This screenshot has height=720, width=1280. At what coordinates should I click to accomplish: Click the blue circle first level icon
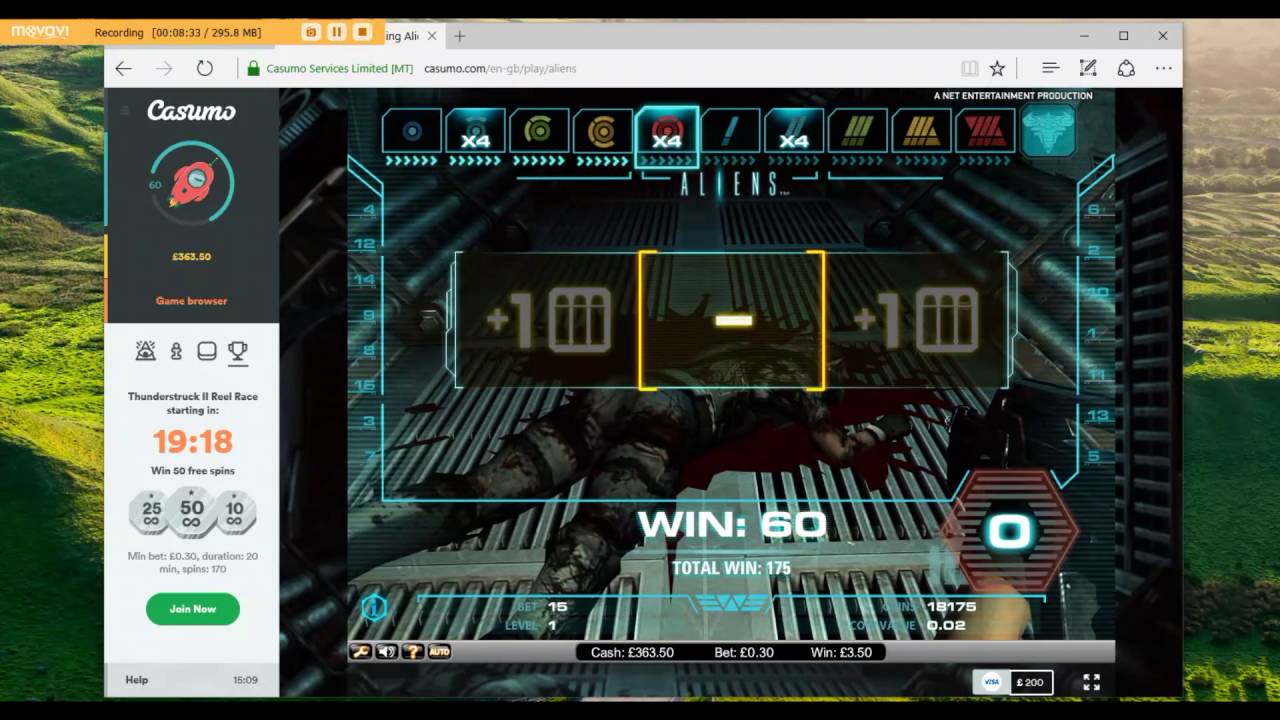411,131
